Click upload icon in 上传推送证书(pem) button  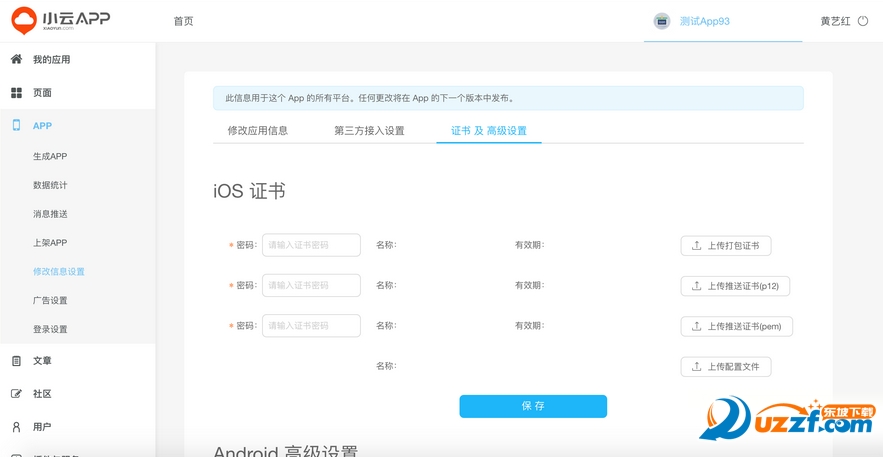coord(697,326)
